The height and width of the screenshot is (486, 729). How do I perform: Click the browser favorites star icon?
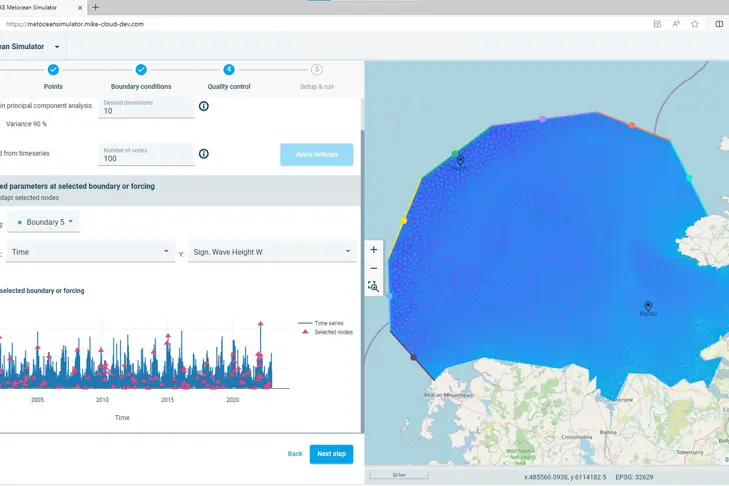[695, 24]
